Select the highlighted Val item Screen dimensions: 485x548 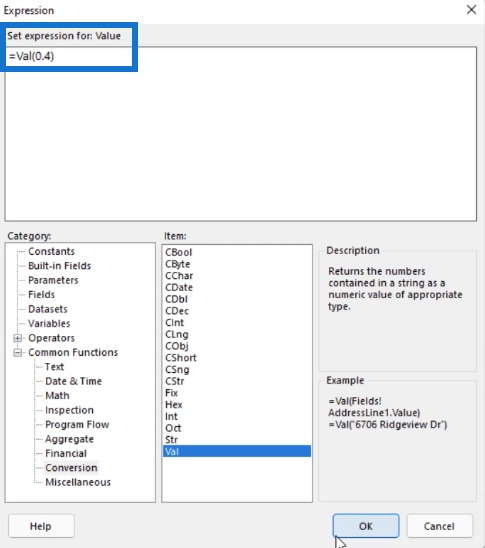pos(237,451)
